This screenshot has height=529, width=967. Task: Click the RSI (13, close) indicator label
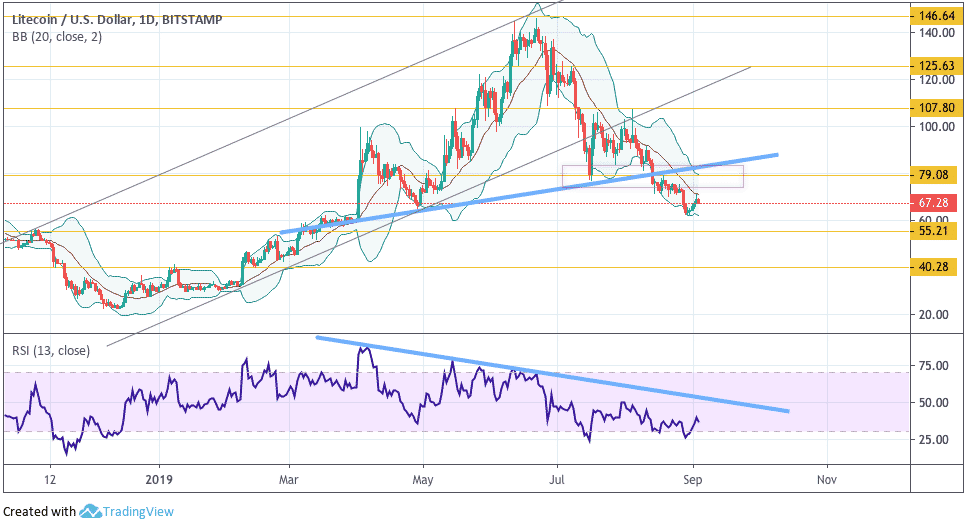pos(51,351)
